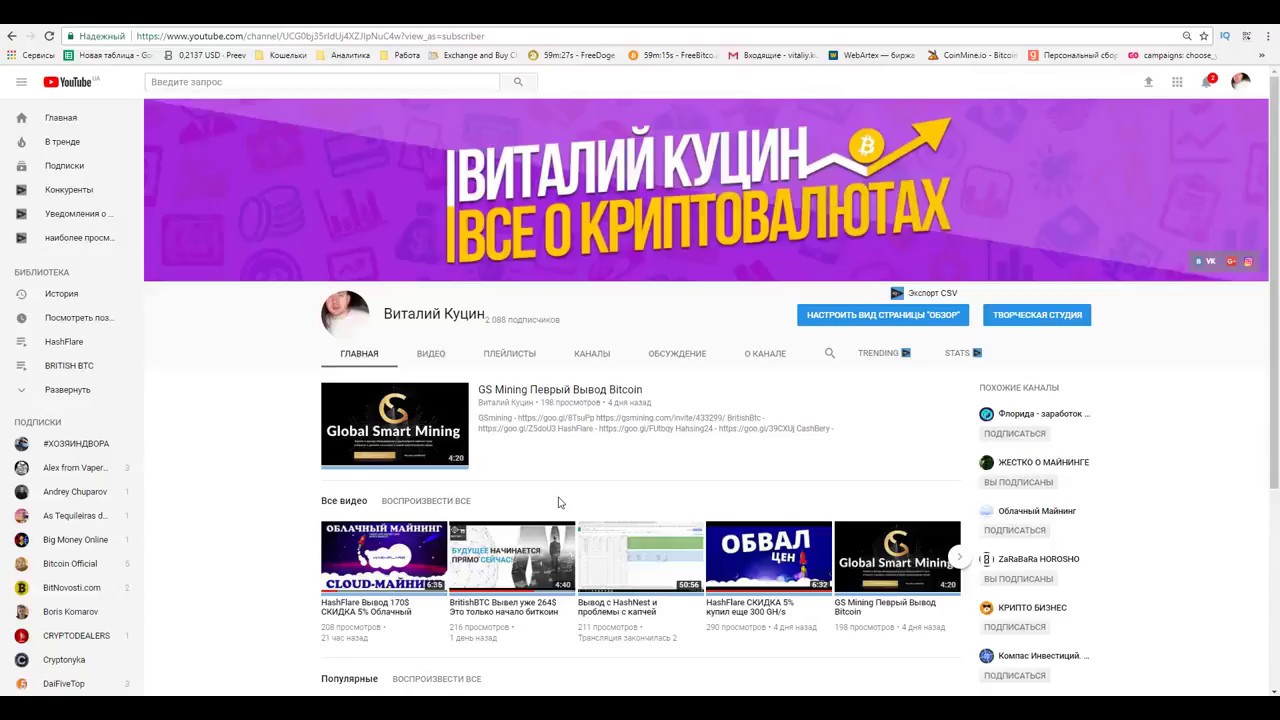Select the Главная channel tab
This screenshot has width=1280, height=720.
359,354
